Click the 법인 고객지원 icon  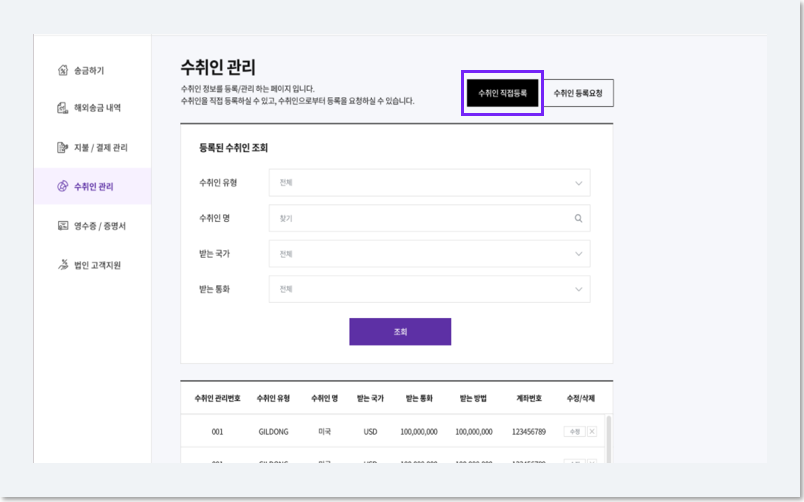pos(63,265)
